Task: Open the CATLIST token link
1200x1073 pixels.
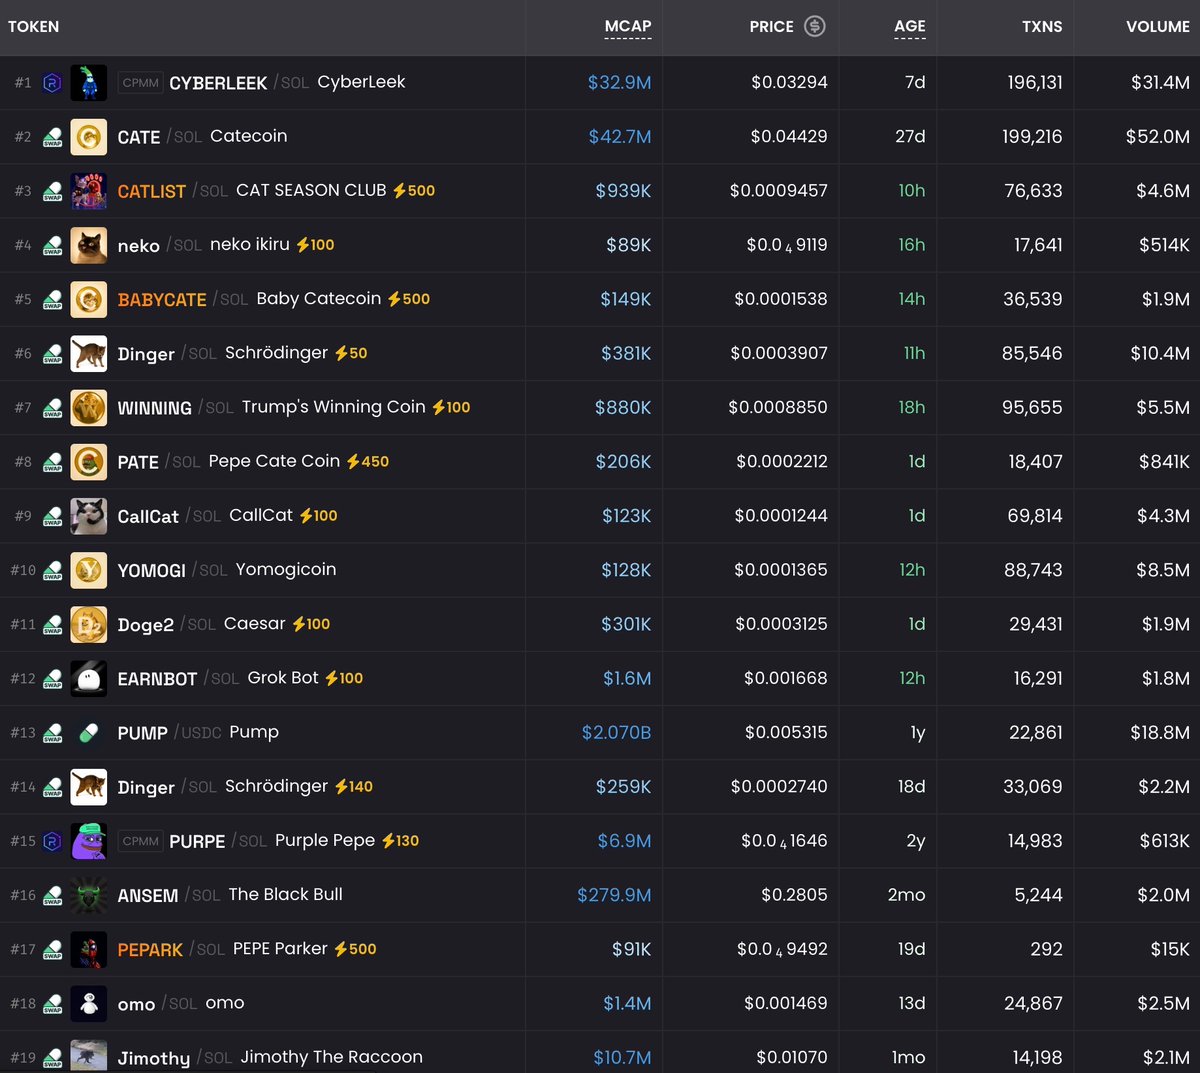Action: pyautogui.click(x=152, y=191)
